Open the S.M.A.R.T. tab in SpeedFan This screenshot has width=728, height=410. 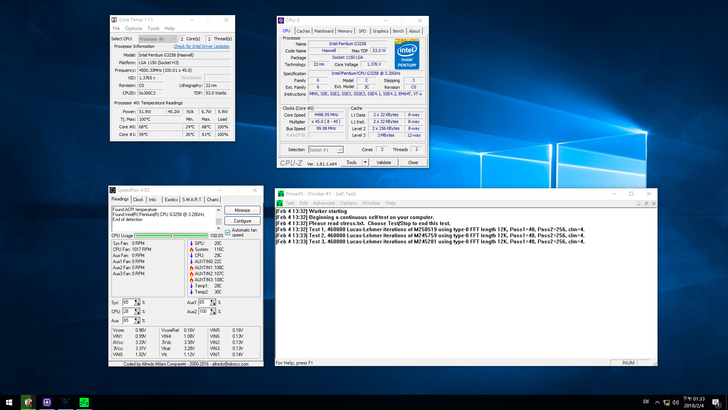click(193, 199)
